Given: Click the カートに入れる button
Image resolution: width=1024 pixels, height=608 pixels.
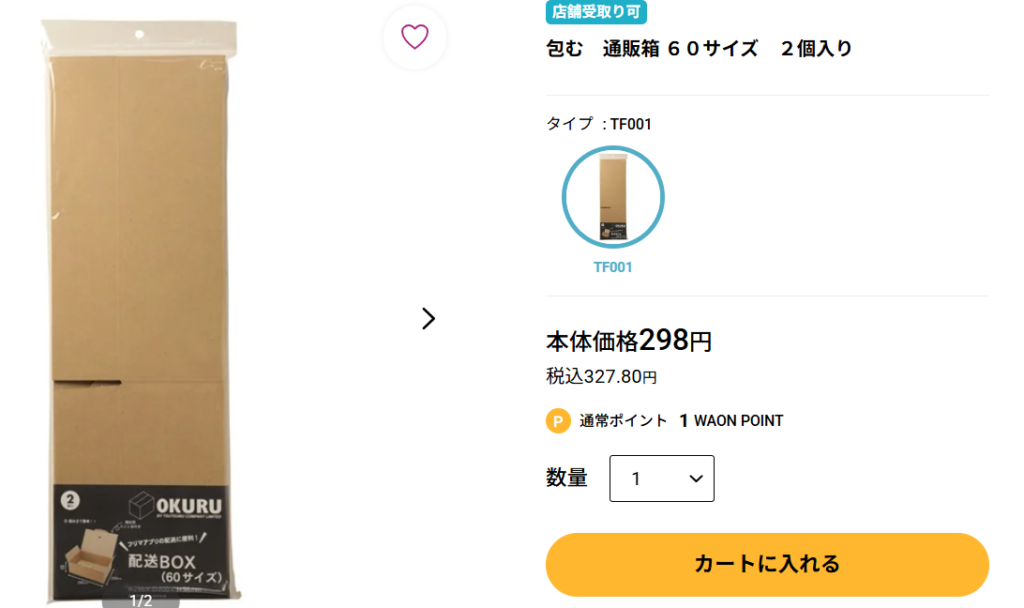Looking at the screenshot, I should 767,564.
